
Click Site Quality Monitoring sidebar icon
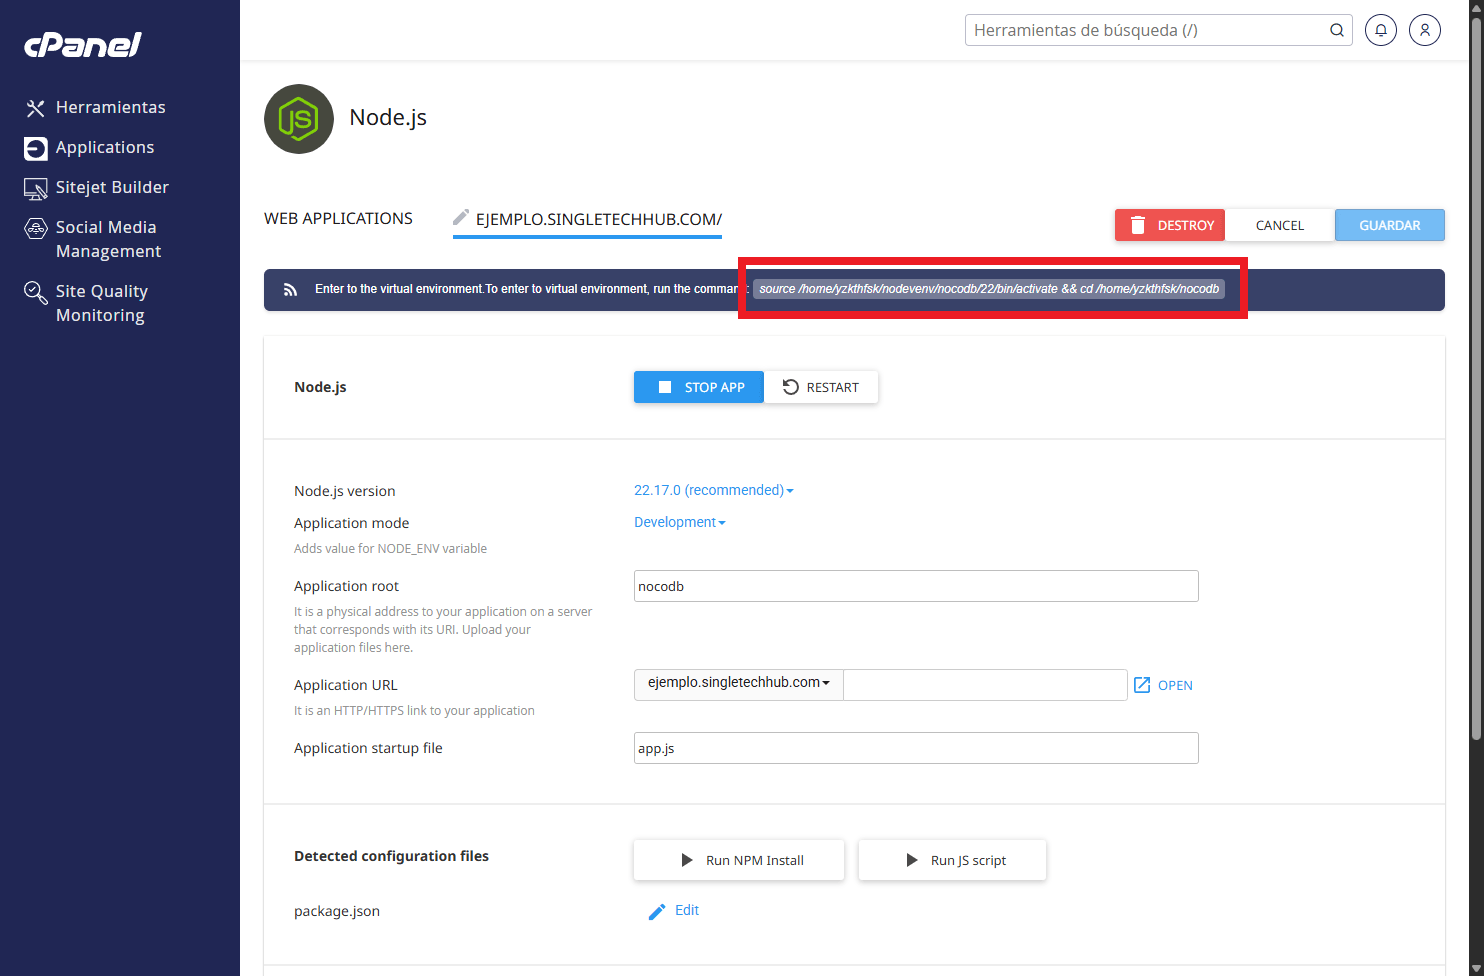pos(36,292)
